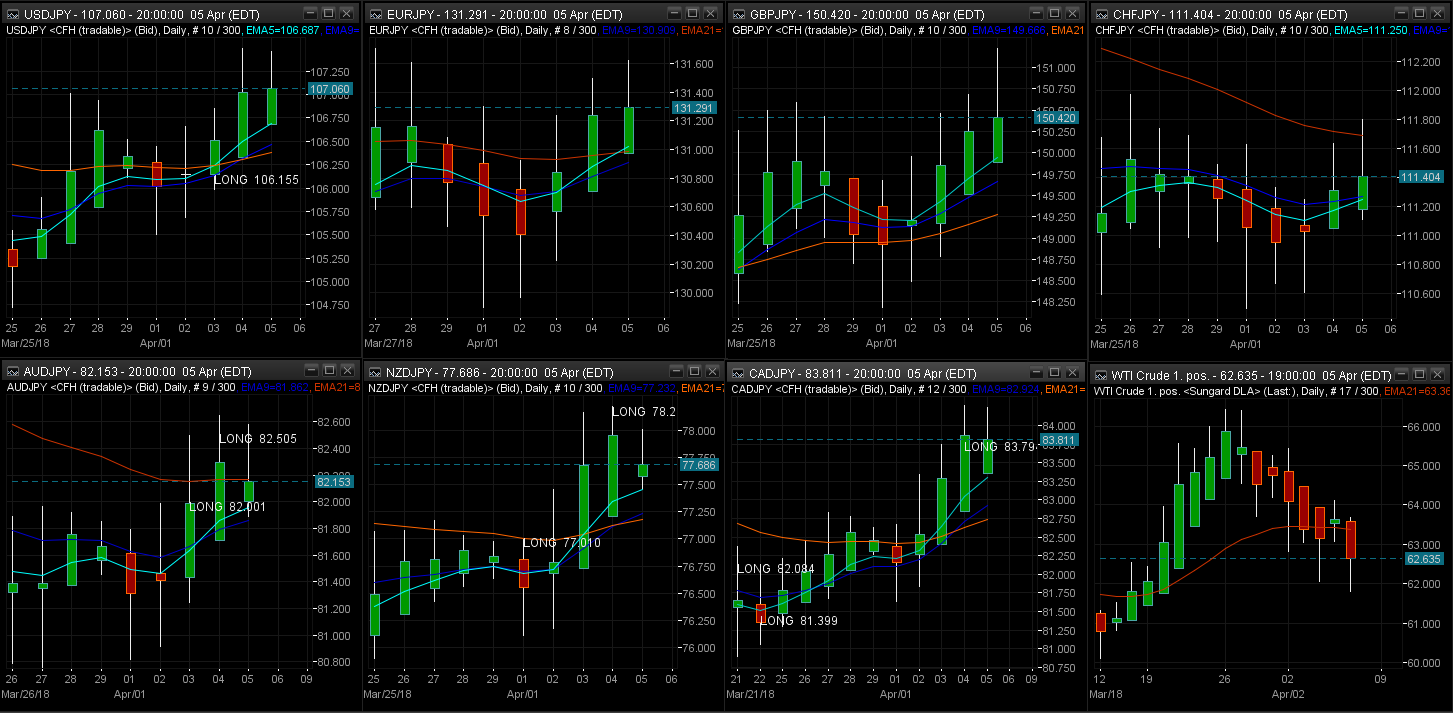The image size is (1453, 713).
Task: Click the 131.291 current price tag on EURJPY
Action: pos(693,107)
